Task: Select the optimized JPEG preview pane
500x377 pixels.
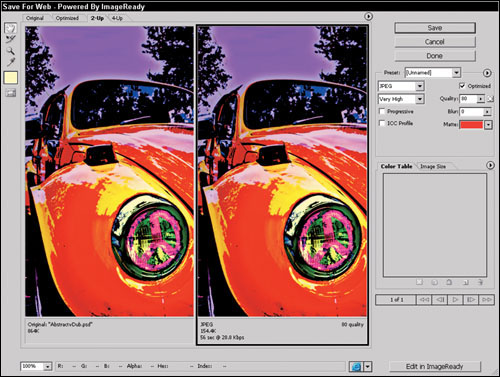Action: [x=282, y=171]
